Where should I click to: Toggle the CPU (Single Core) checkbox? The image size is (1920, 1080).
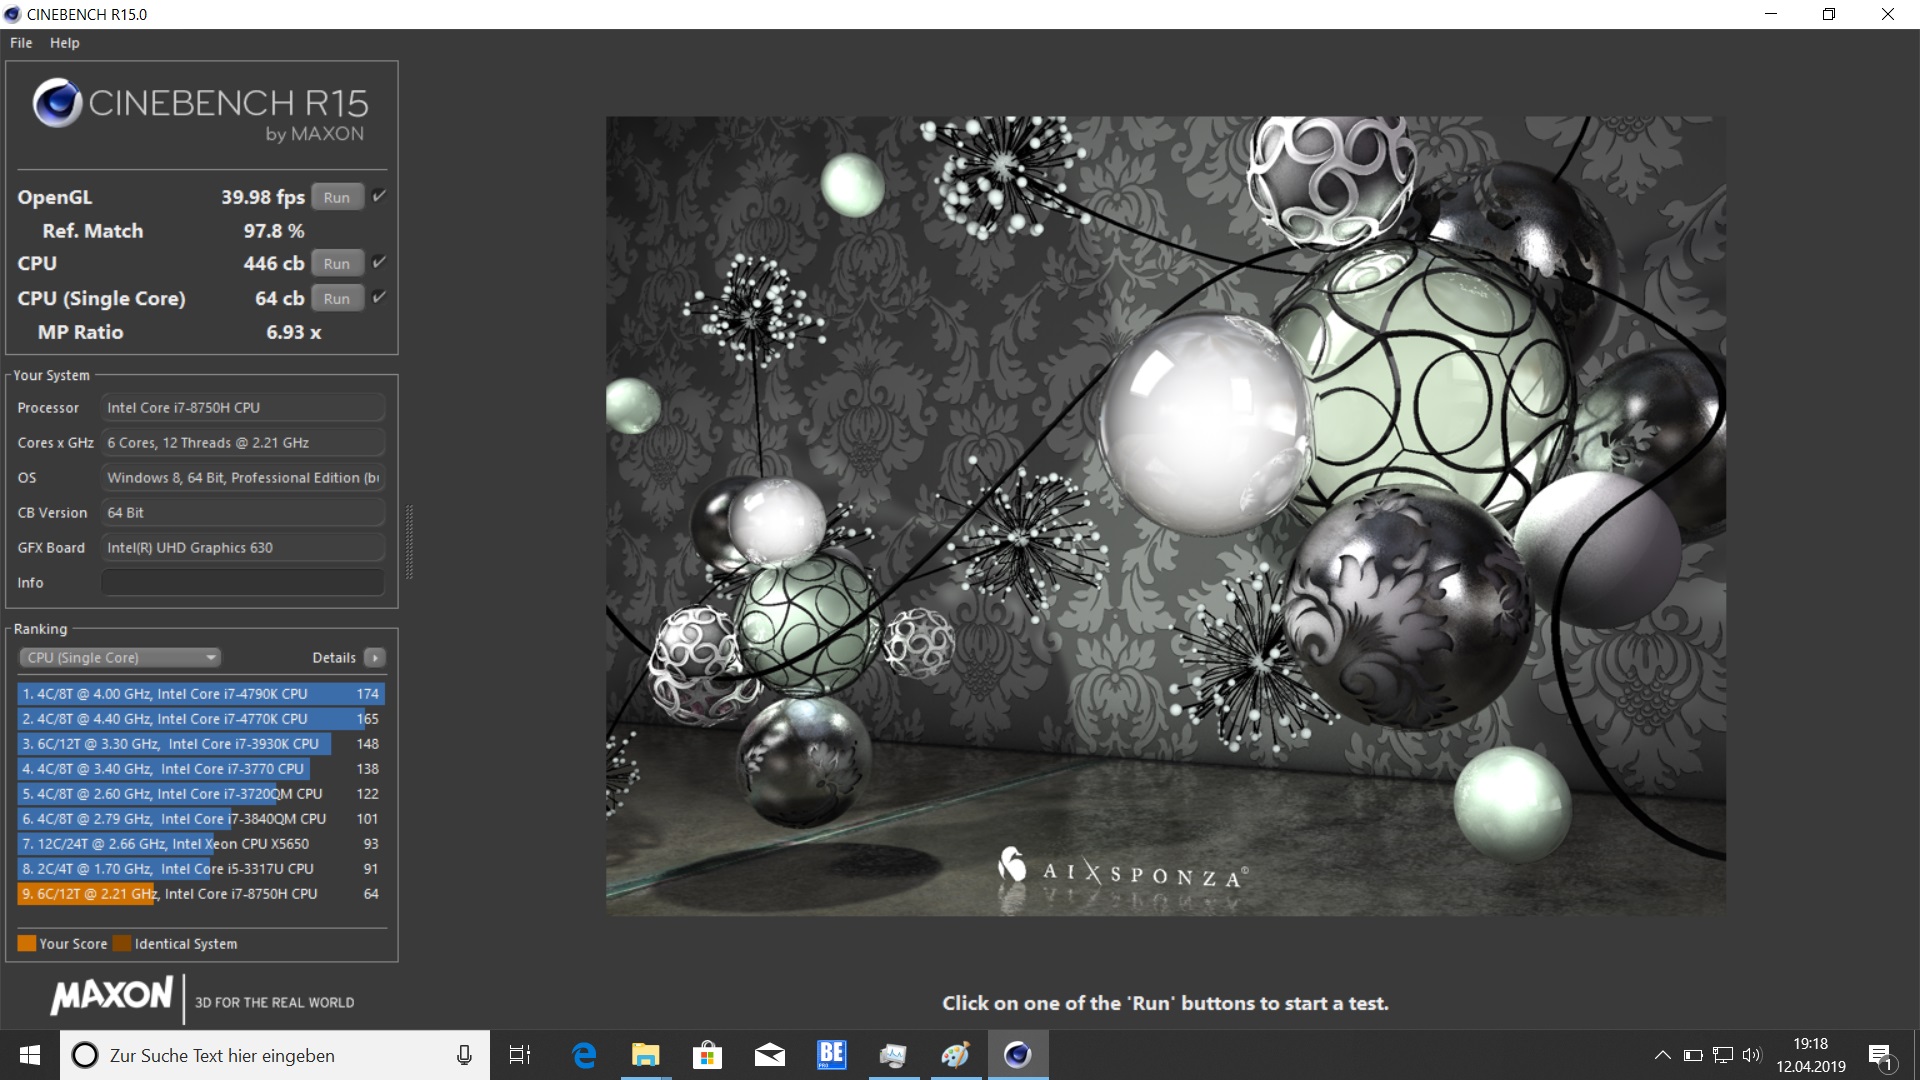coord(379,298)
